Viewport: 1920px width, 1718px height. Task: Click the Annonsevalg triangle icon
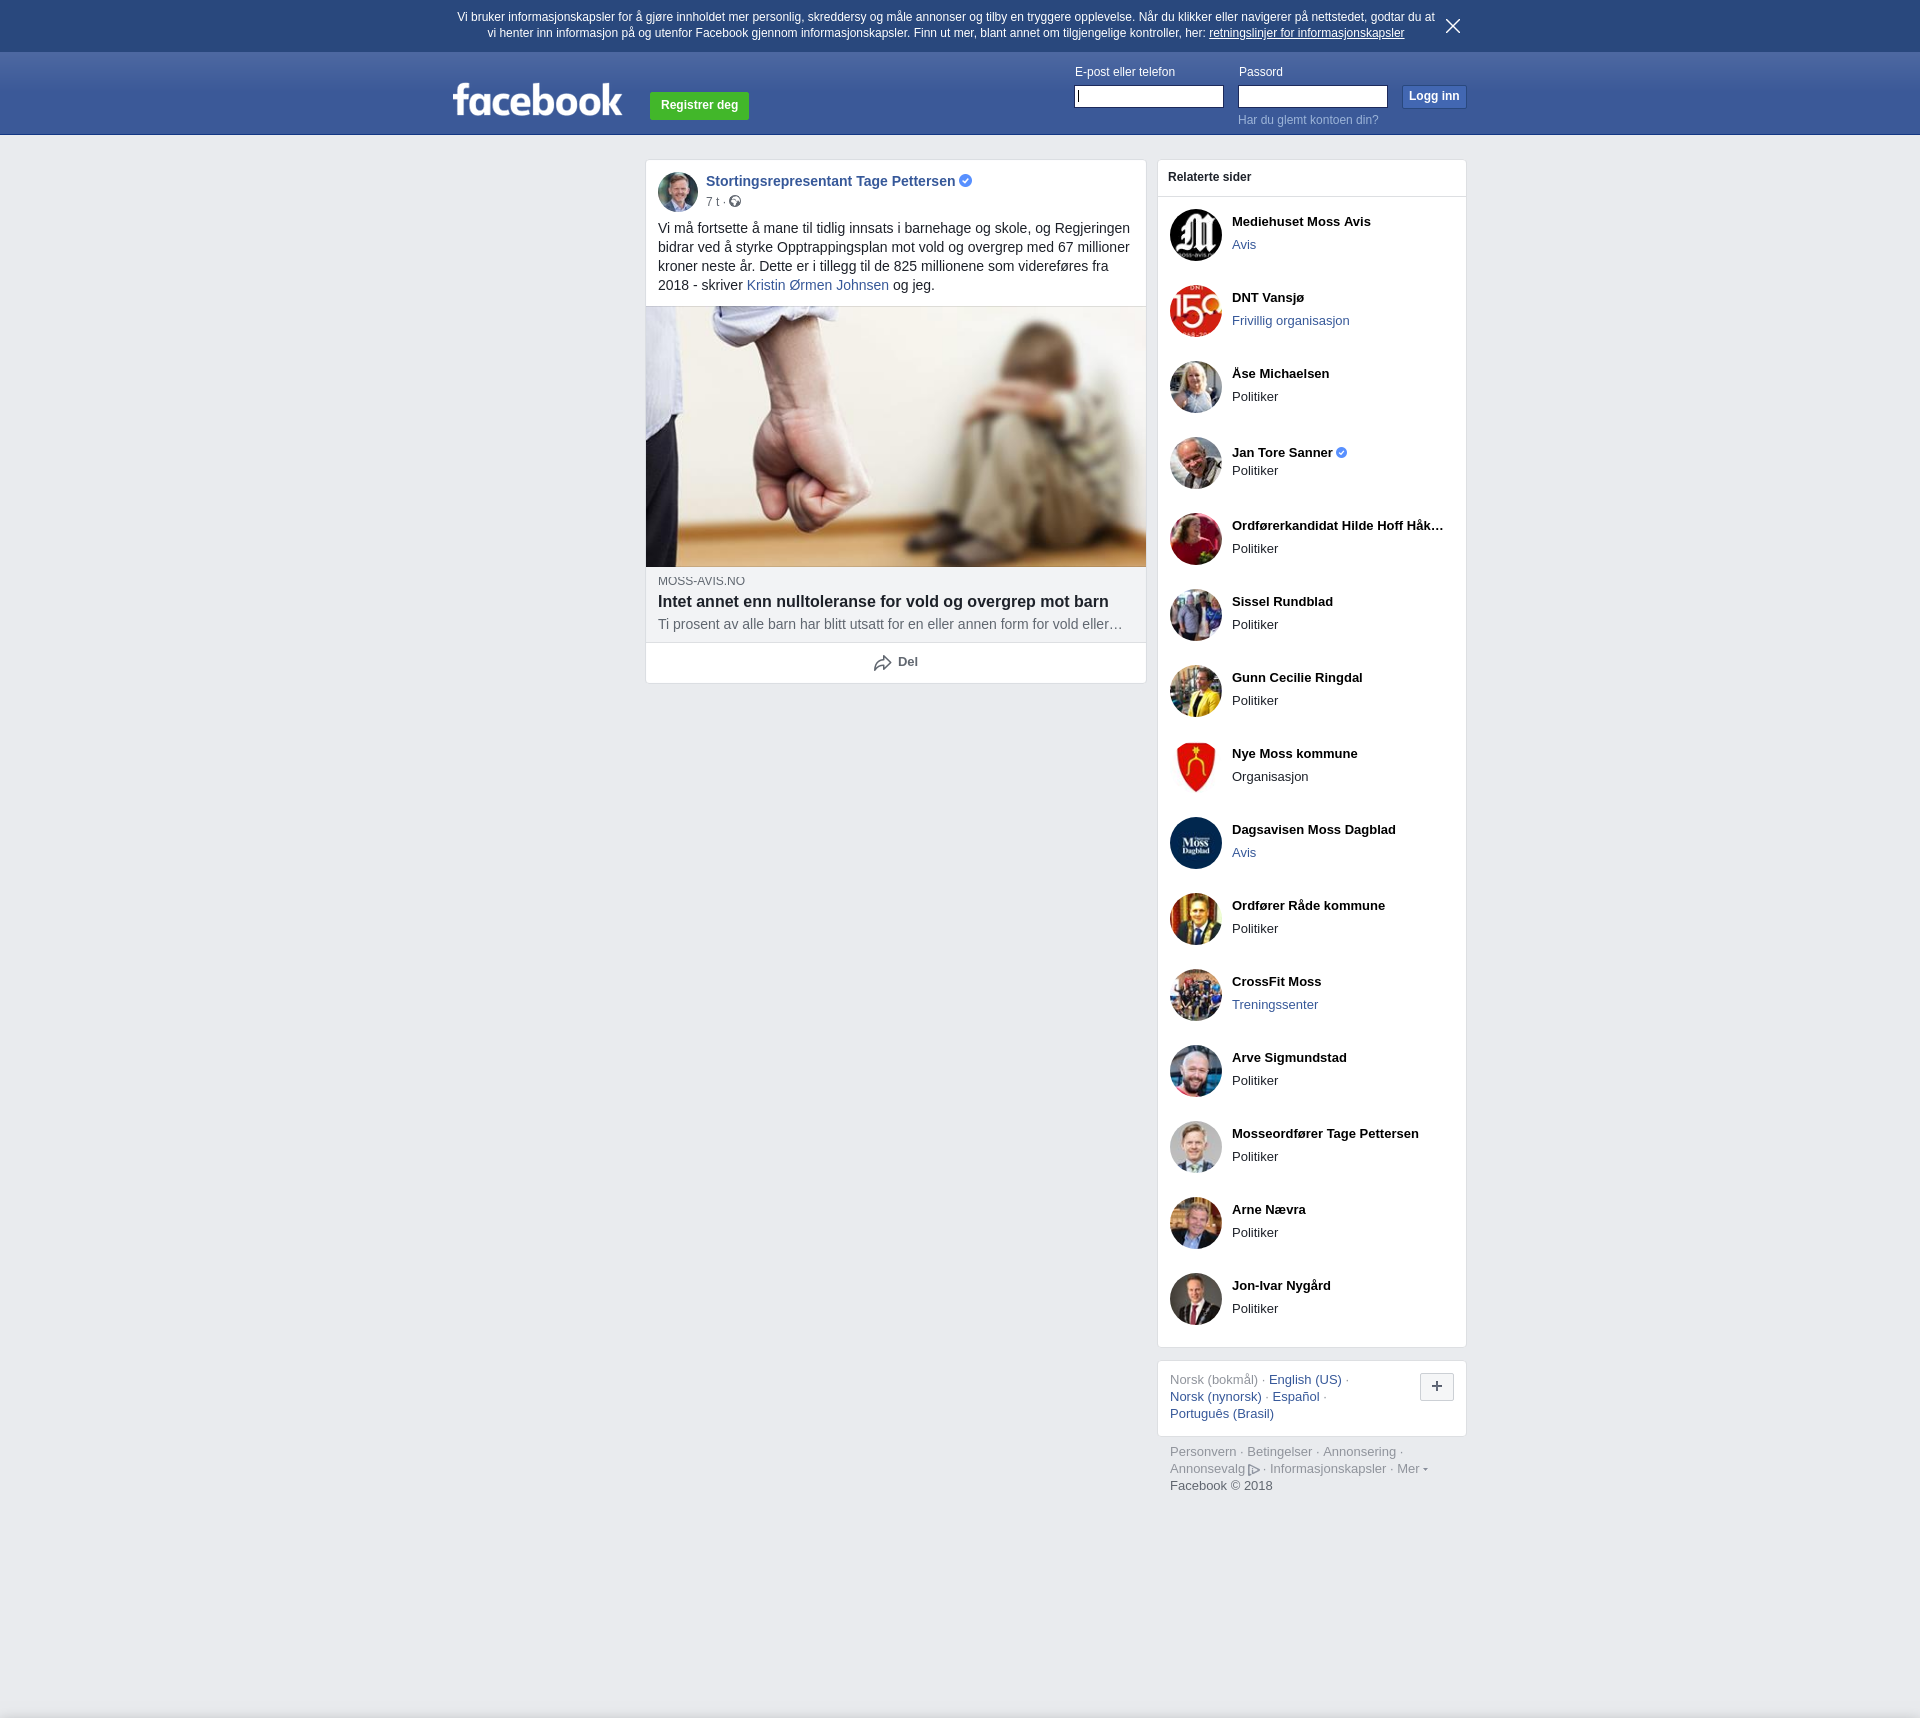point(1254,1470)
